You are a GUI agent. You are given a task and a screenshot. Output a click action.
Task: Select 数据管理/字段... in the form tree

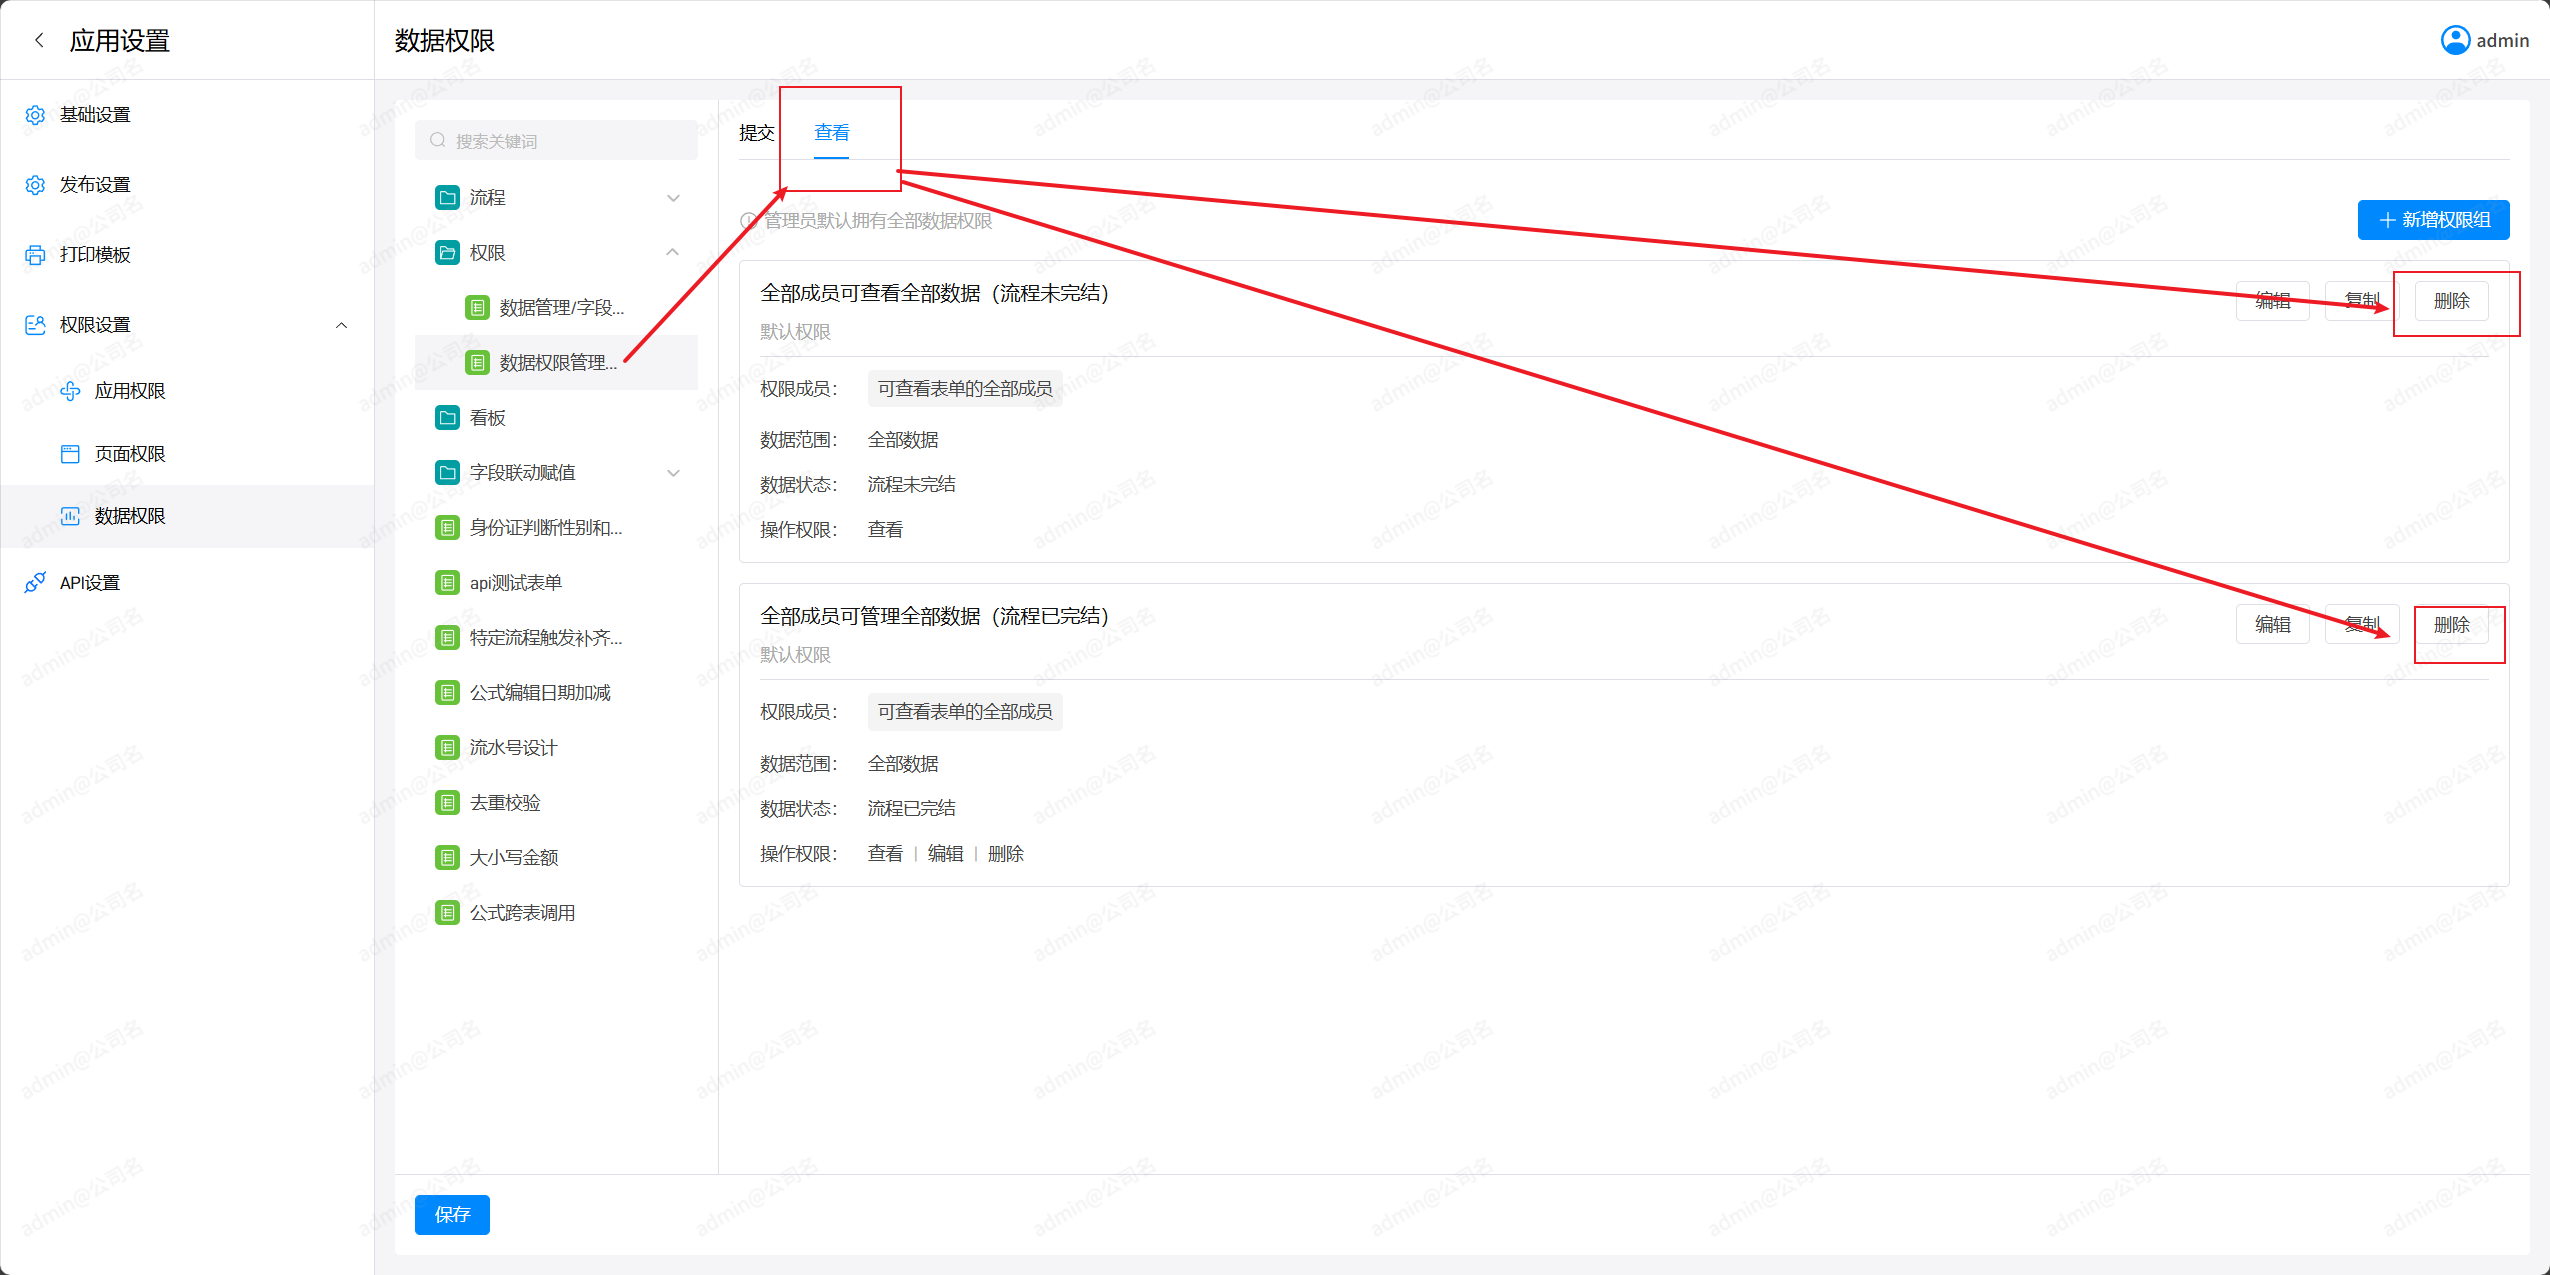click(561, 308)
